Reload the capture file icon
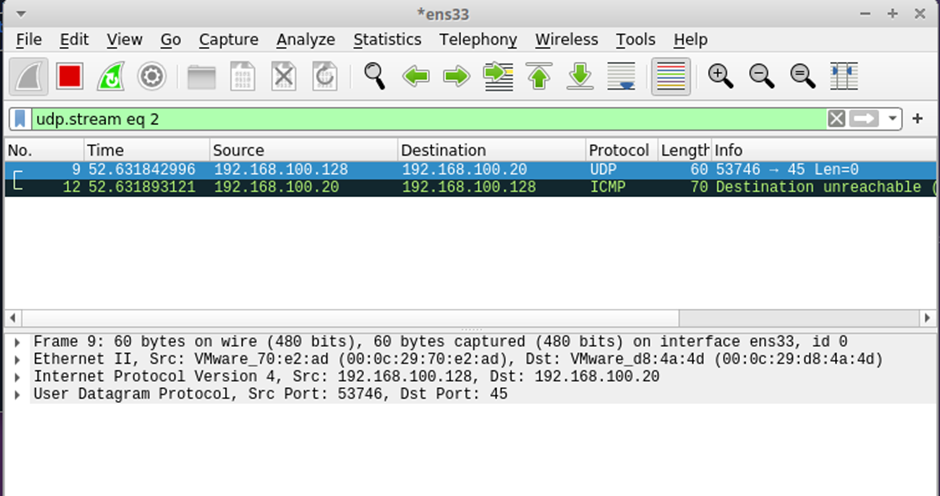The width and height of the screenshot is (940, 496). click(x=324, y=76)
